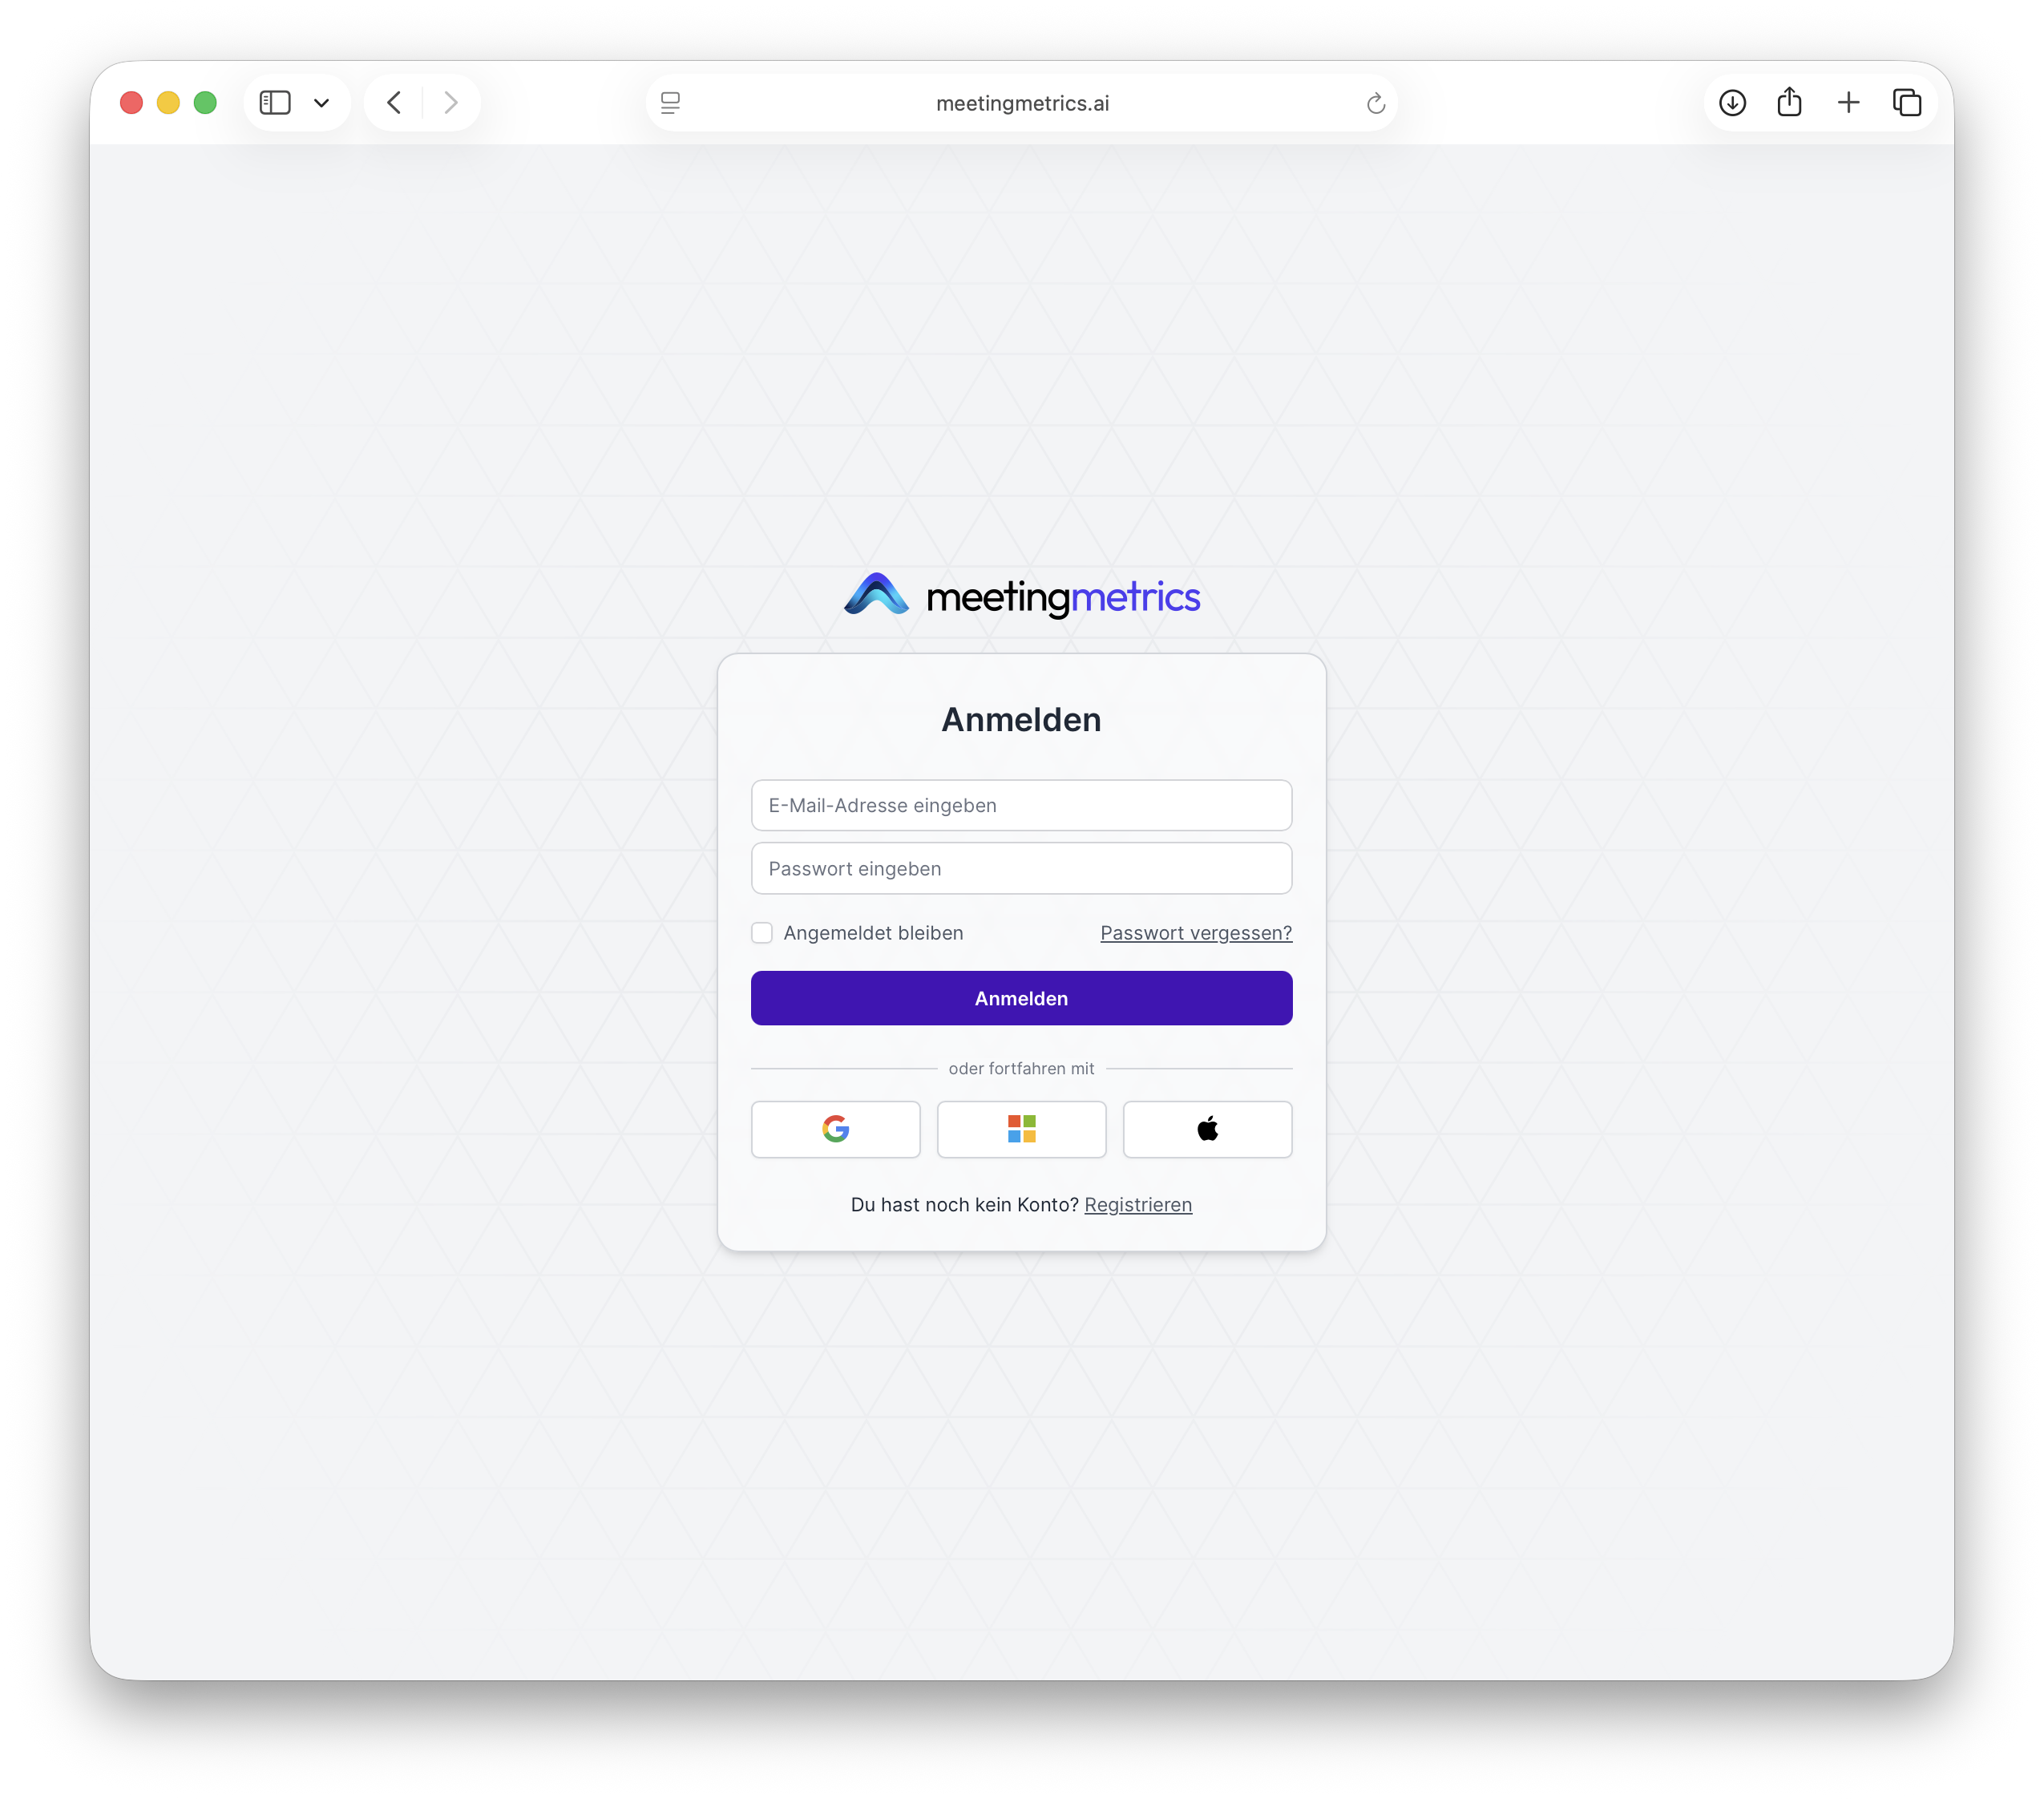Click the Safari sidebar toggle icon
Screen dimensions: 2044x1799
pos(275,103)
